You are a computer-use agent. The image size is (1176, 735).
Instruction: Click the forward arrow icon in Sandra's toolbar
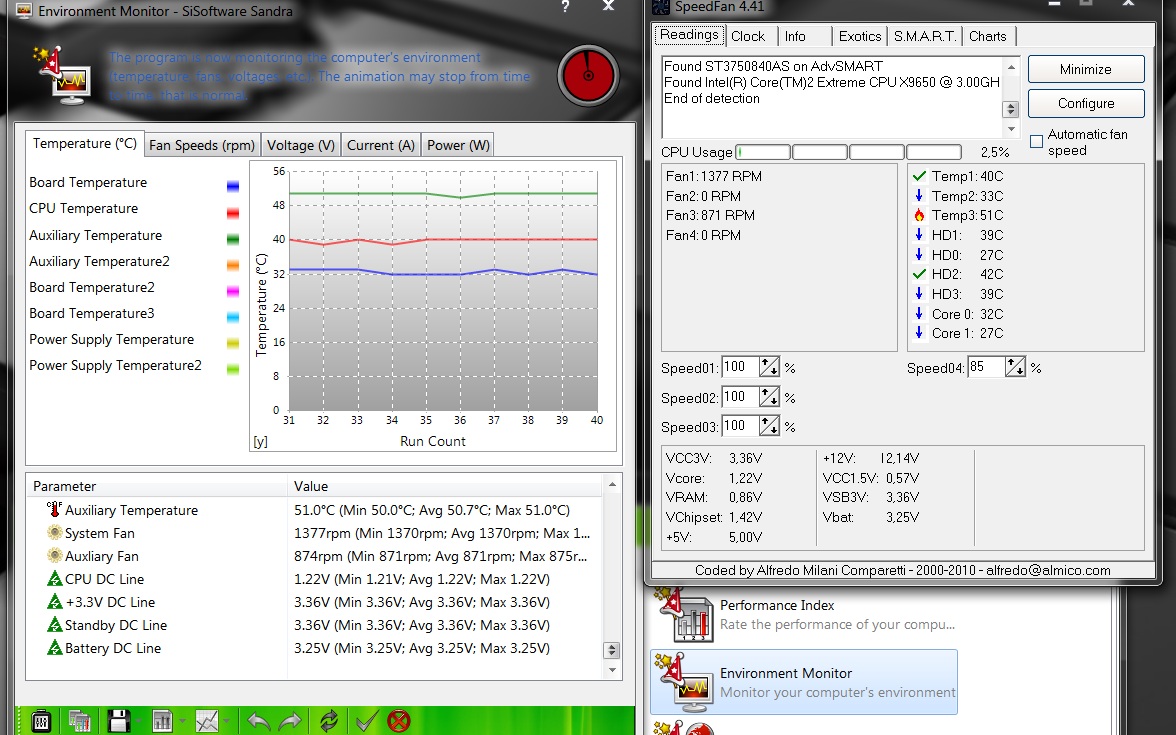pyautogui.click(x=290, y=722)
